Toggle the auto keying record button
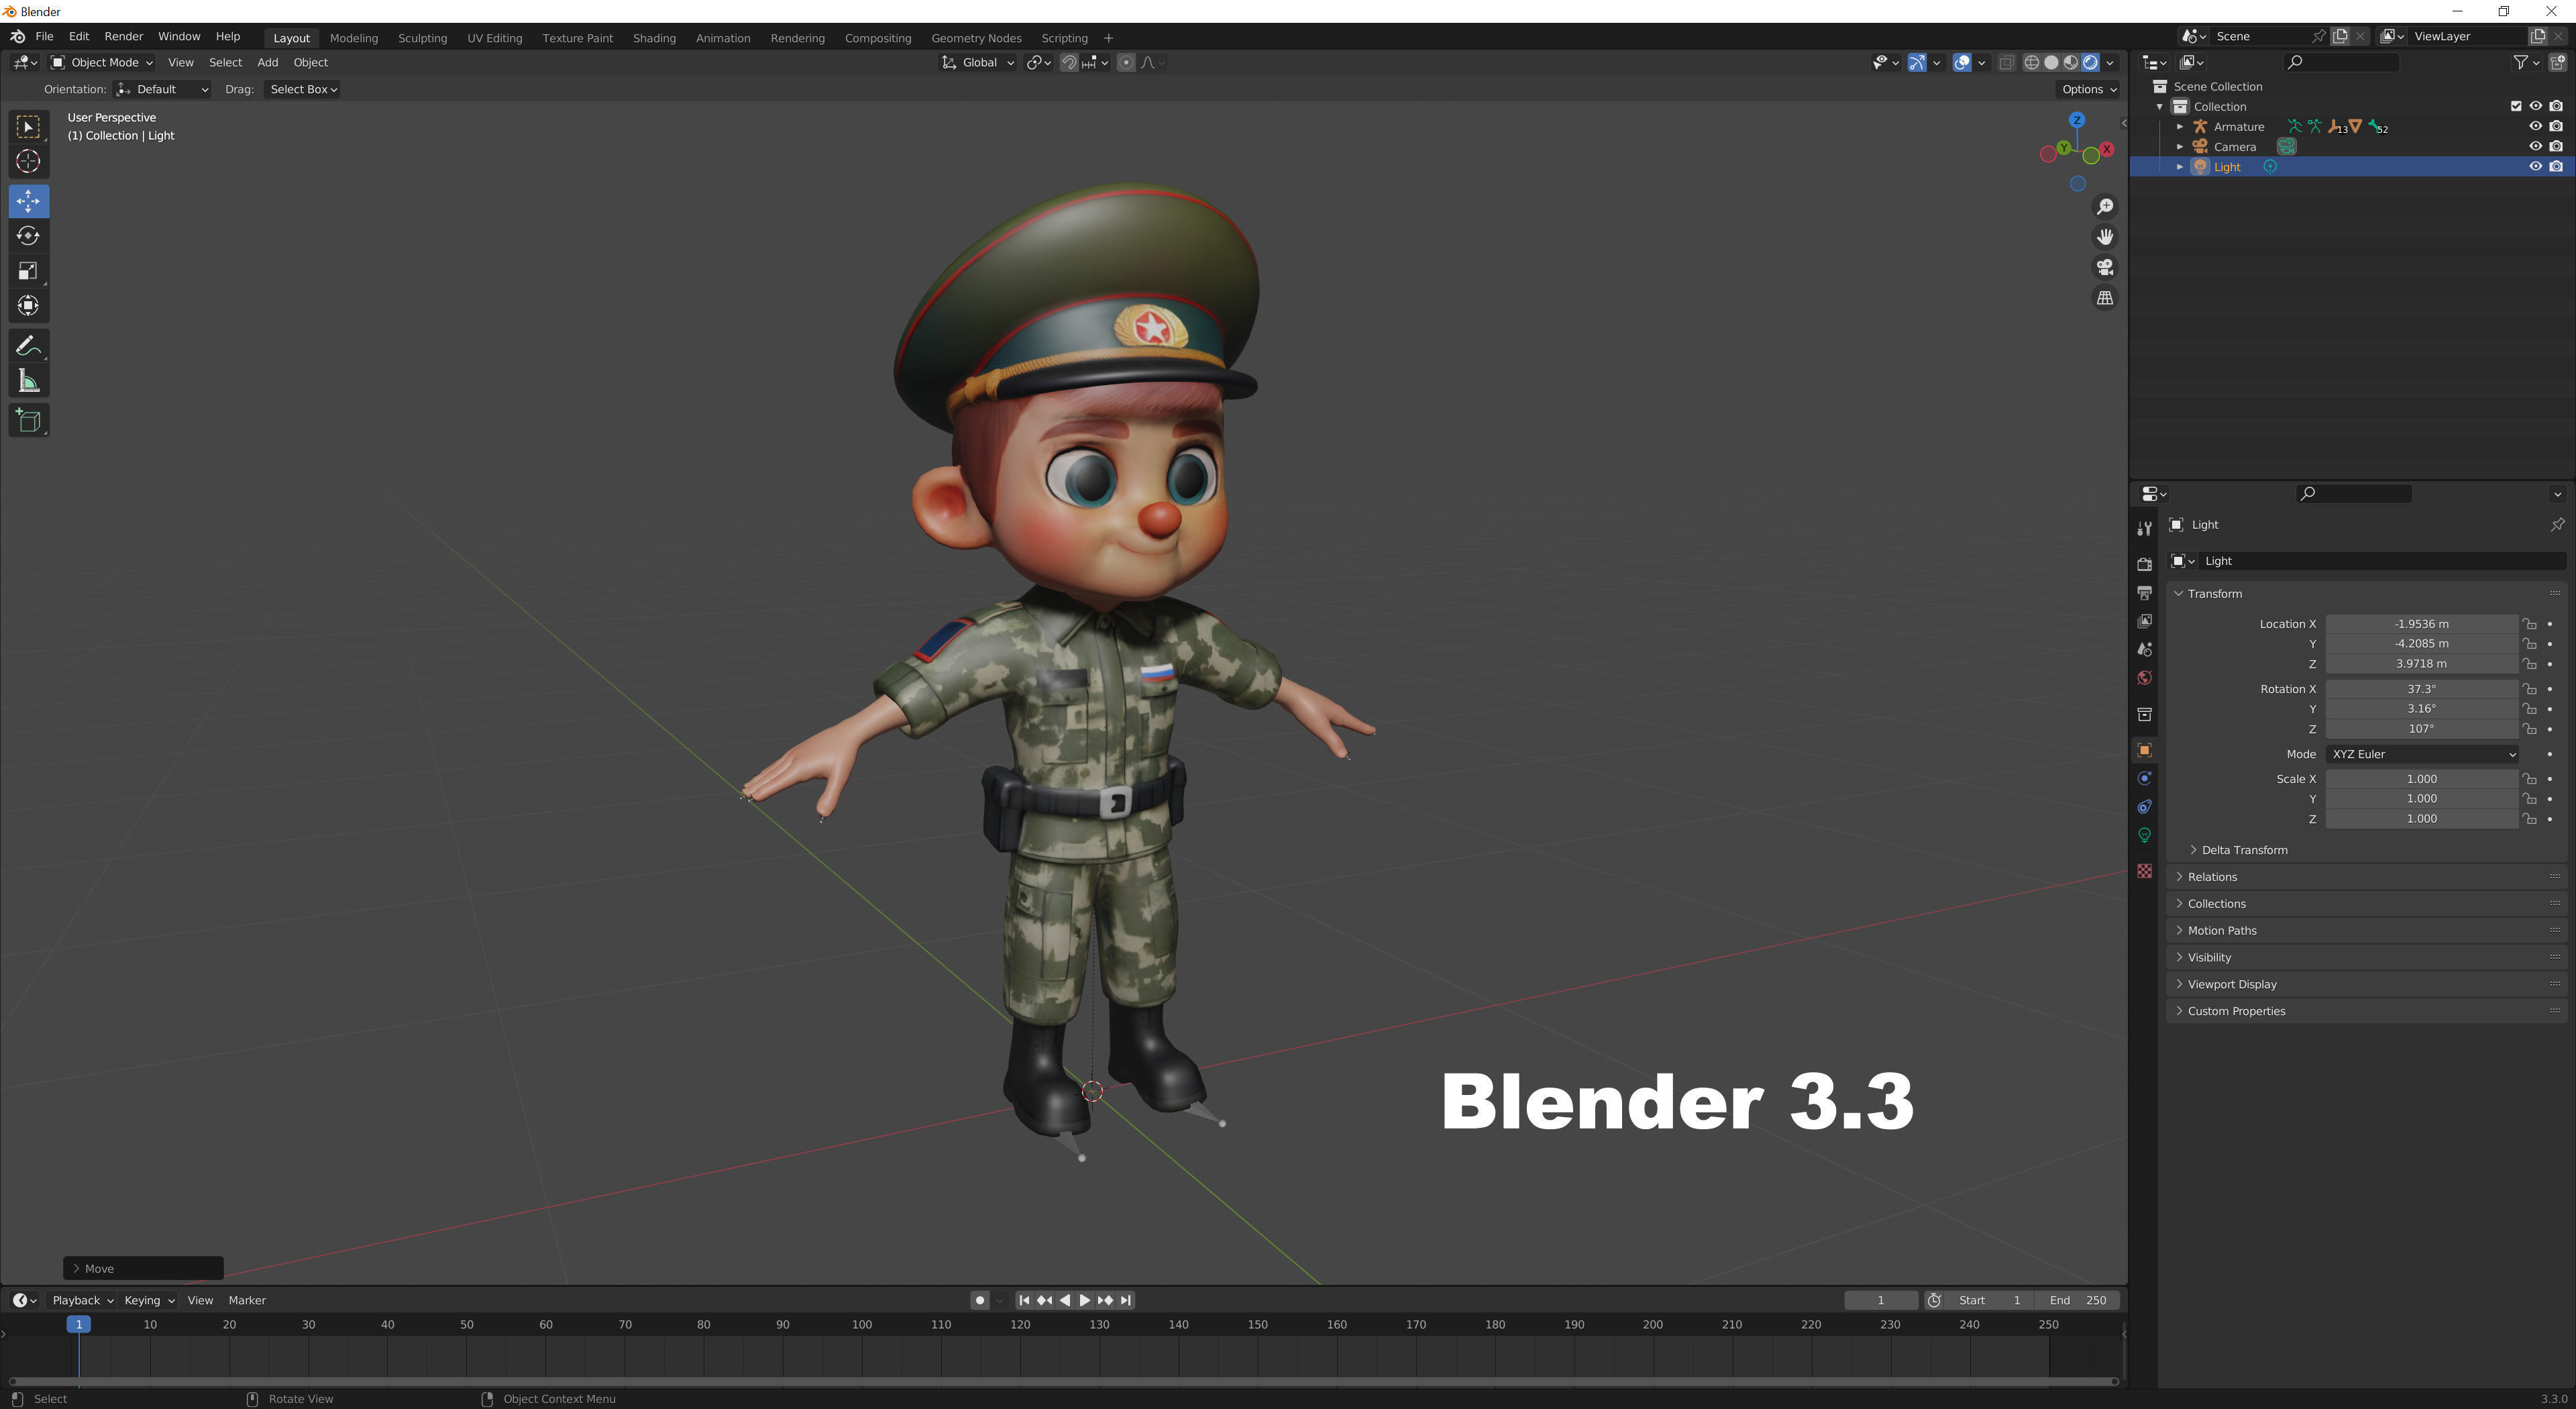Viewport: 2576px width, 1409px height. pyautogui.click(x=979, y=1300)
